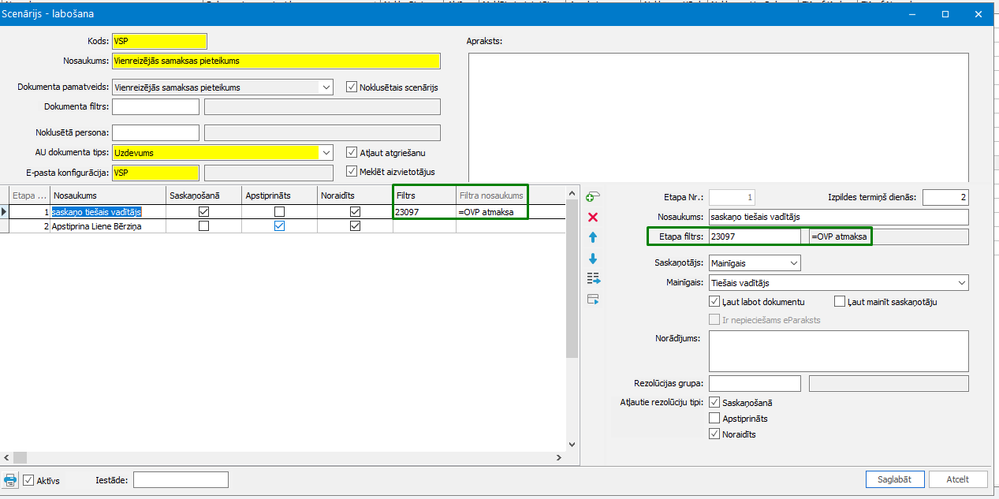Expand Mainīgais Tiešais vadītājs dropdown

click(961, 282)
